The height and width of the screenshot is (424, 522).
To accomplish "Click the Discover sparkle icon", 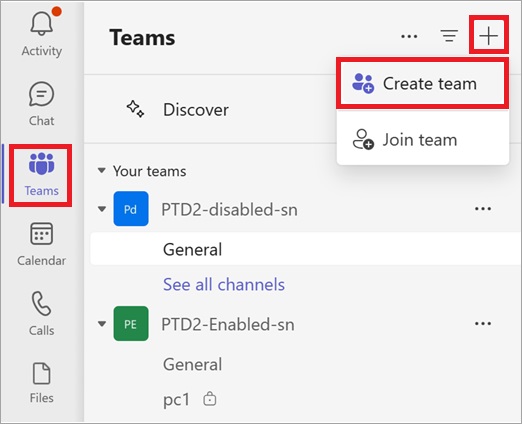I will [x=135, y=109].
